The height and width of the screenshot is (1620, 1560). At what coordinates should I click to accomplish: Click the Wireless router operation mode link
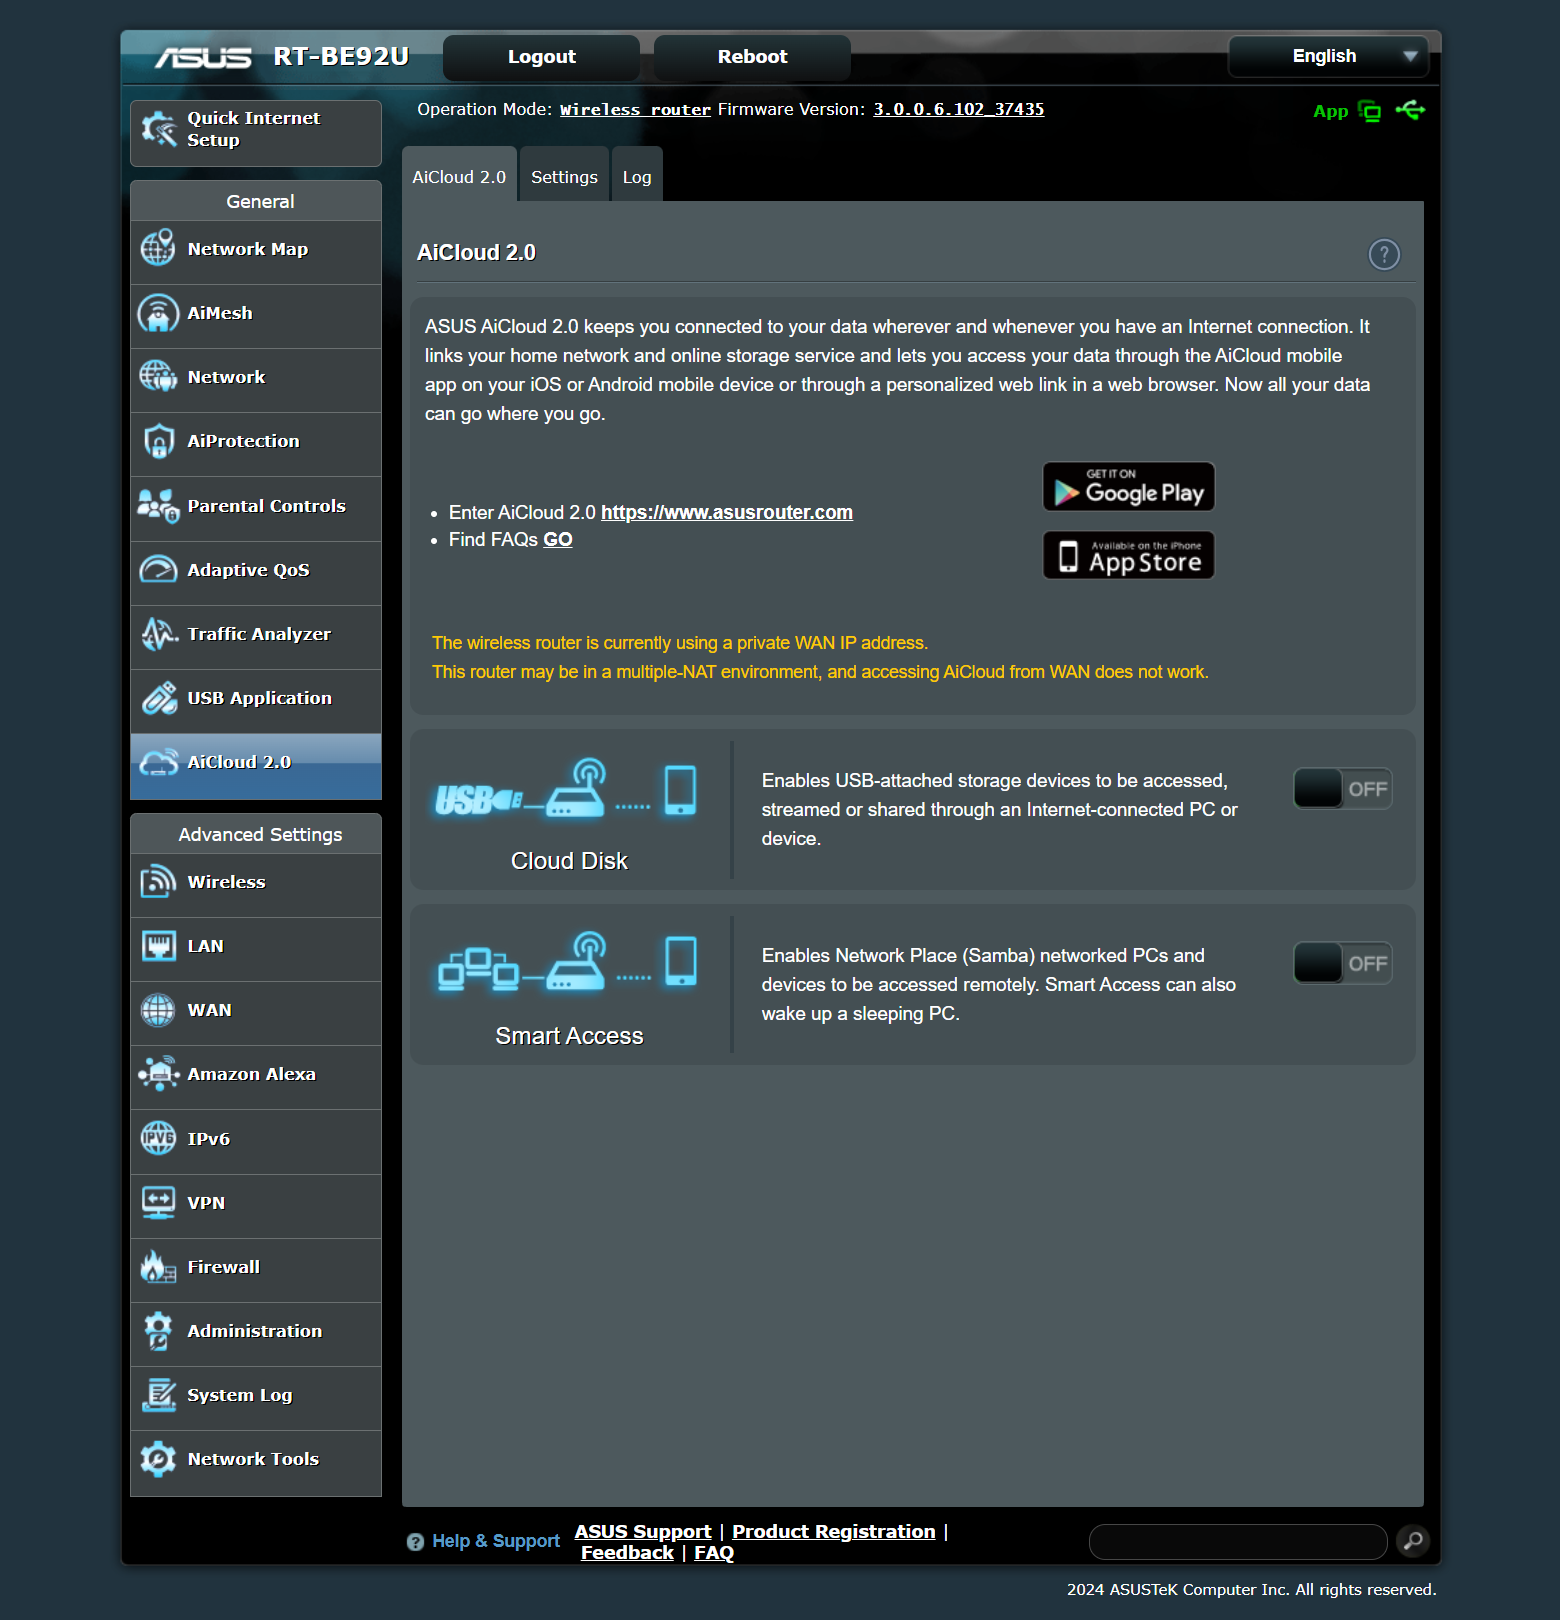(635, 110)
